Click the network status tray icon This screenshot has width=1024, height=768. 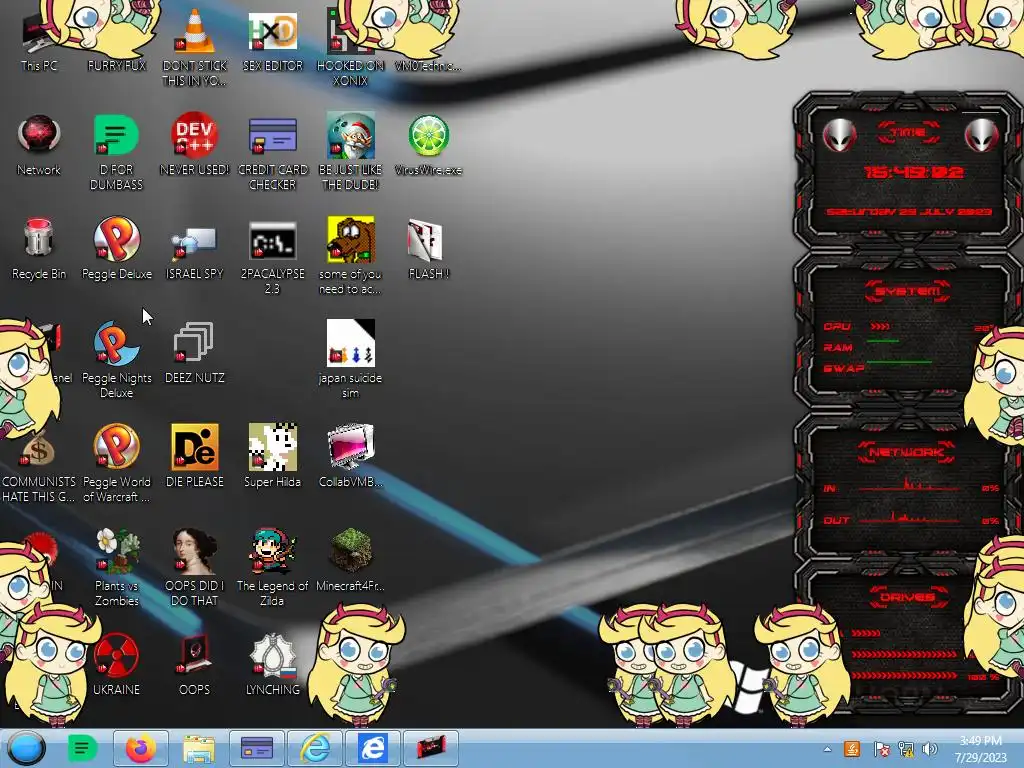pyautogui.click(x=906, y=749)
